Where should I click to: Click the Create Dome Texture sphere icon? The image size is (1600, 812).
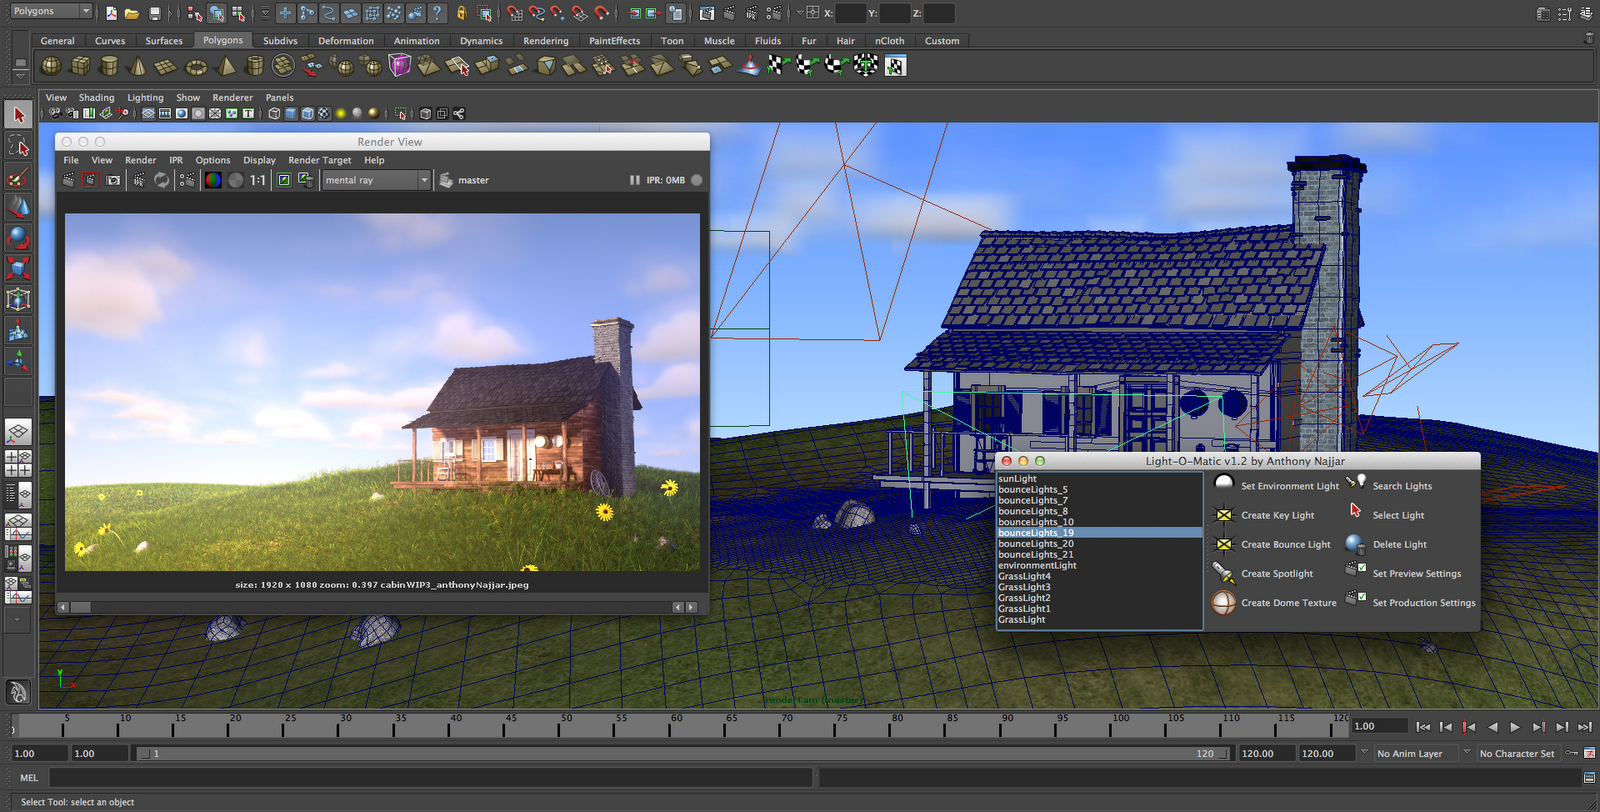tap(1224, 602)
